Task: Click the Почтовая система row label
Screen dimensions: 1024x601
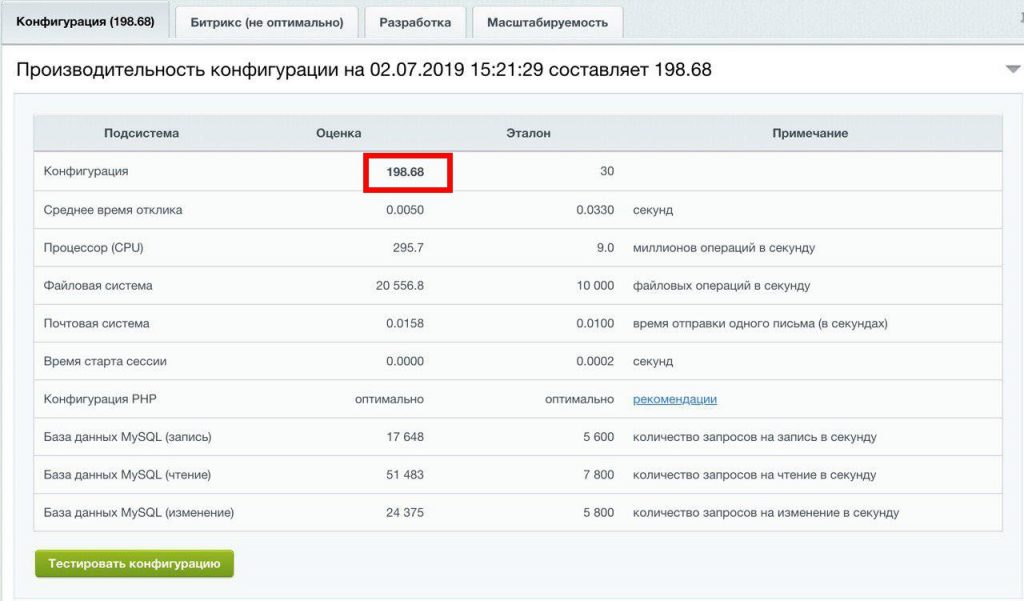Action: 96,323
